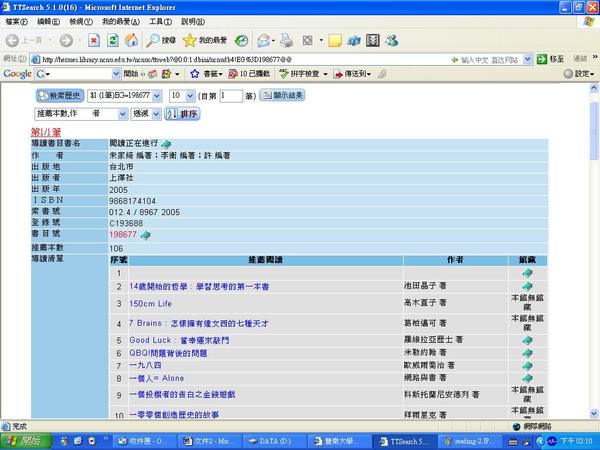Click holdings icon in Good Luck row
This screenshot has height=450, width=600.
[x=527, y=340]
